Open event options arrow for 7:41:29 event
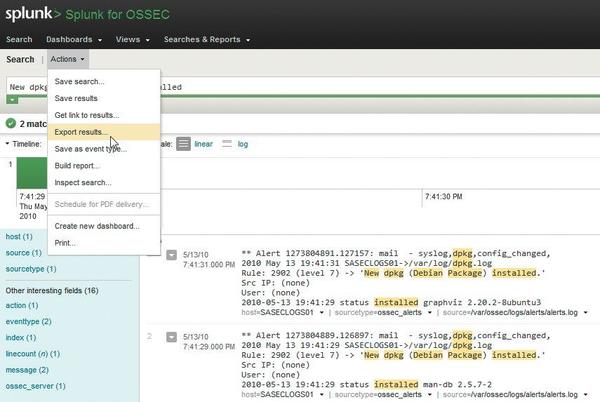The image size is (600, 402). click(x=171, y=337)
